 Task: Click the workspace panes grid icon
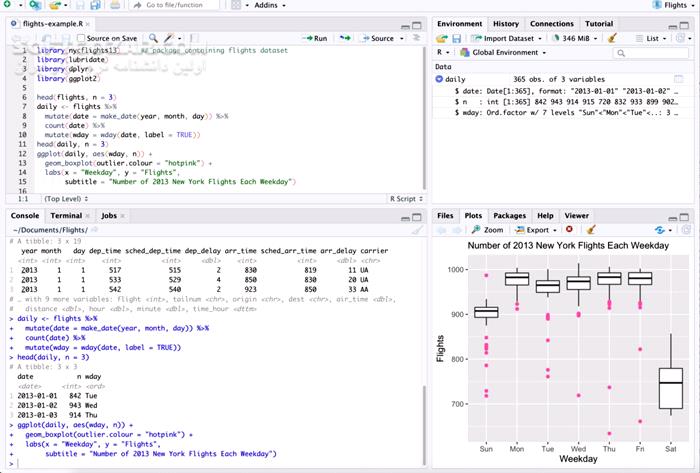[236, 5]
